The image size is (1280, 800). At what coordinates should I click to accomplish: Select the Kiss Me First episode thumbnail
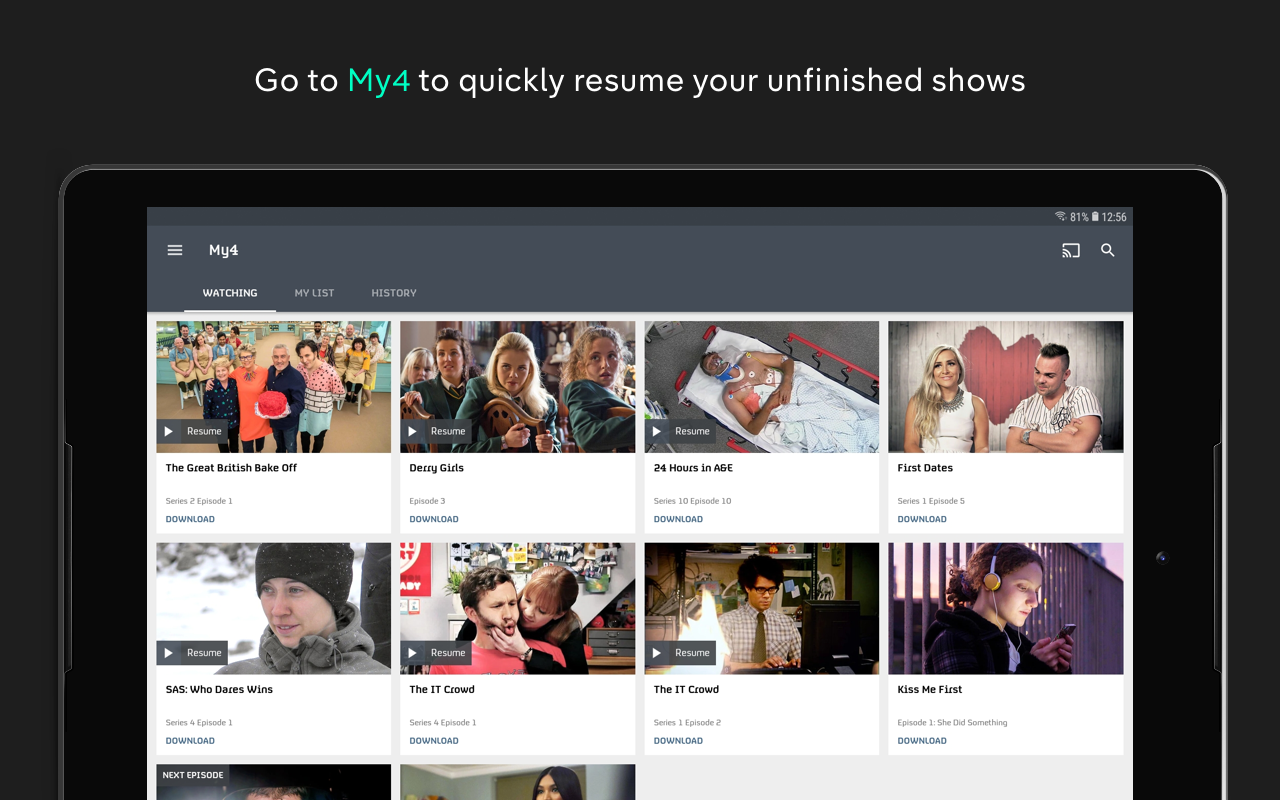pyautogui.click(x=1005, y=608)
